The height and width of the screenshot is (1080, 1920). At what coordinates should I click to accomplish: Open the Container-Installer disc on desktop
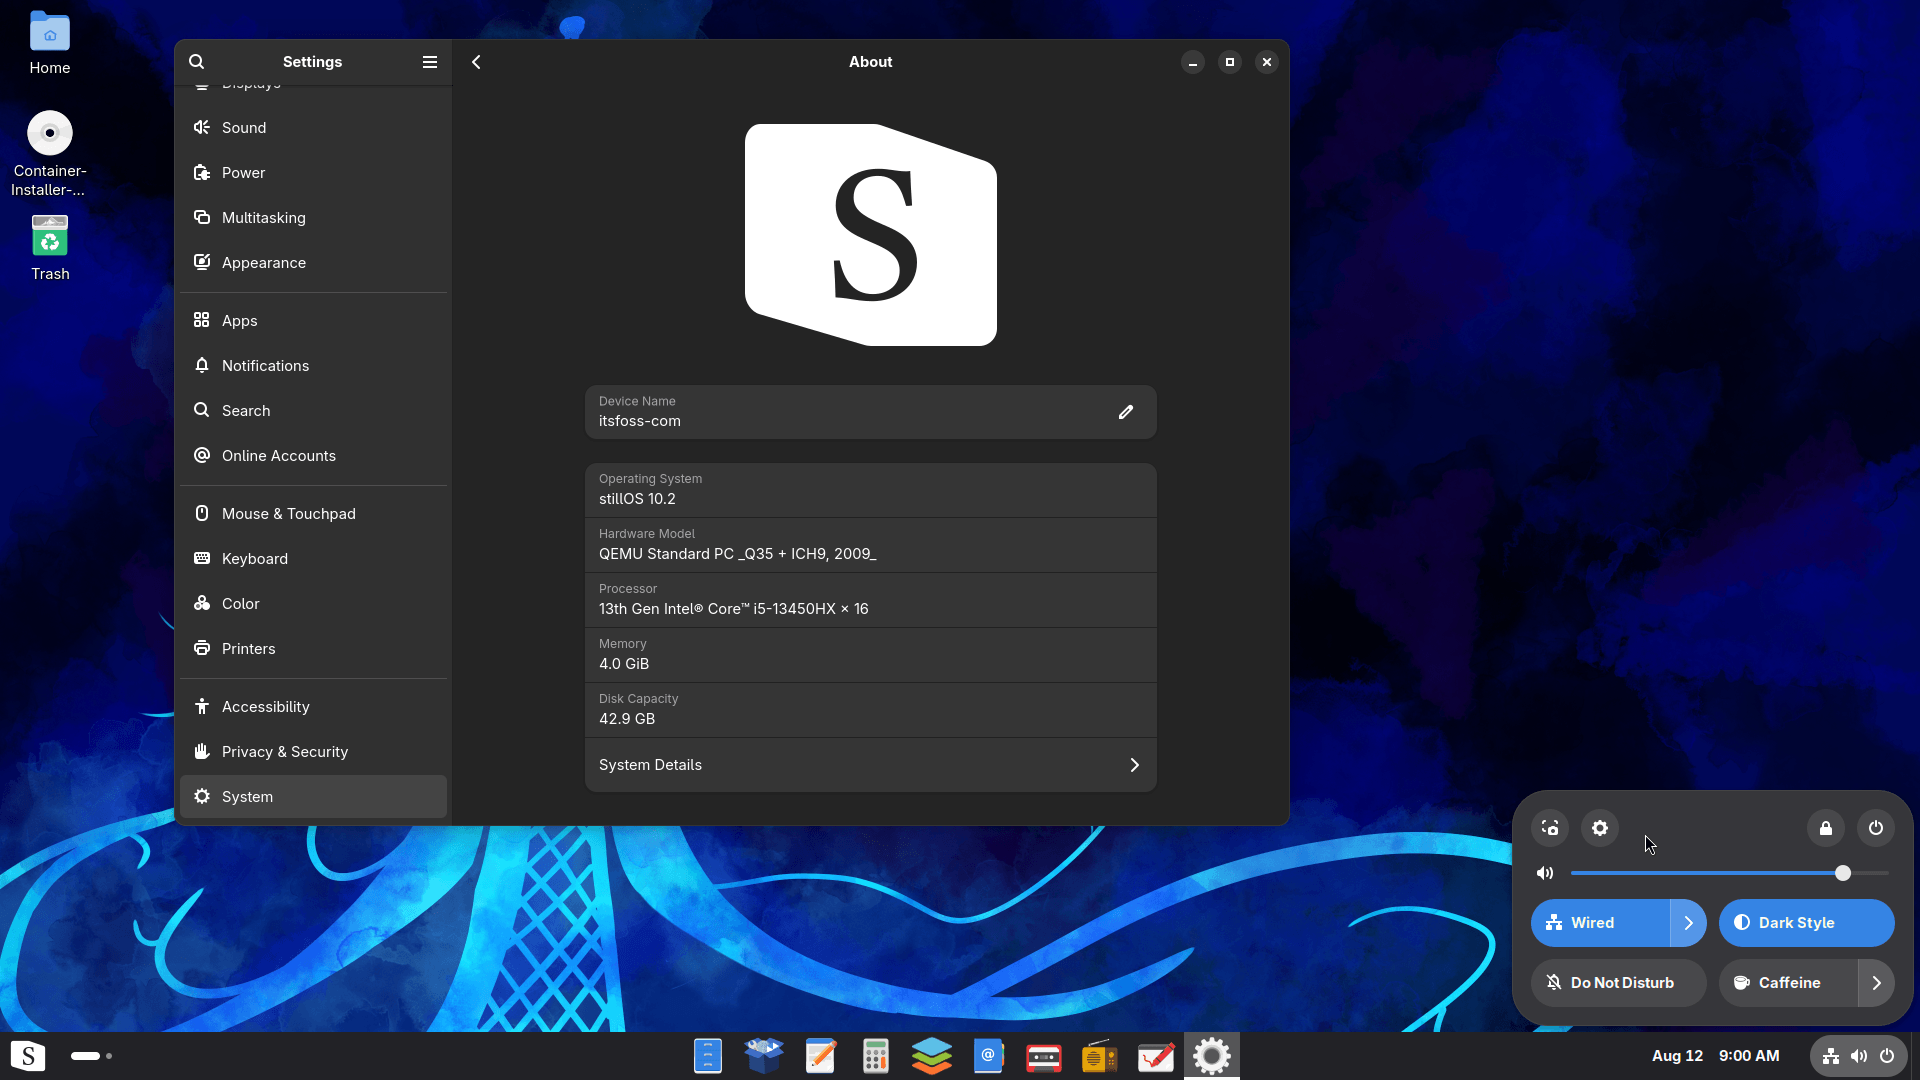pyautogui.click(x=50, y=154)
